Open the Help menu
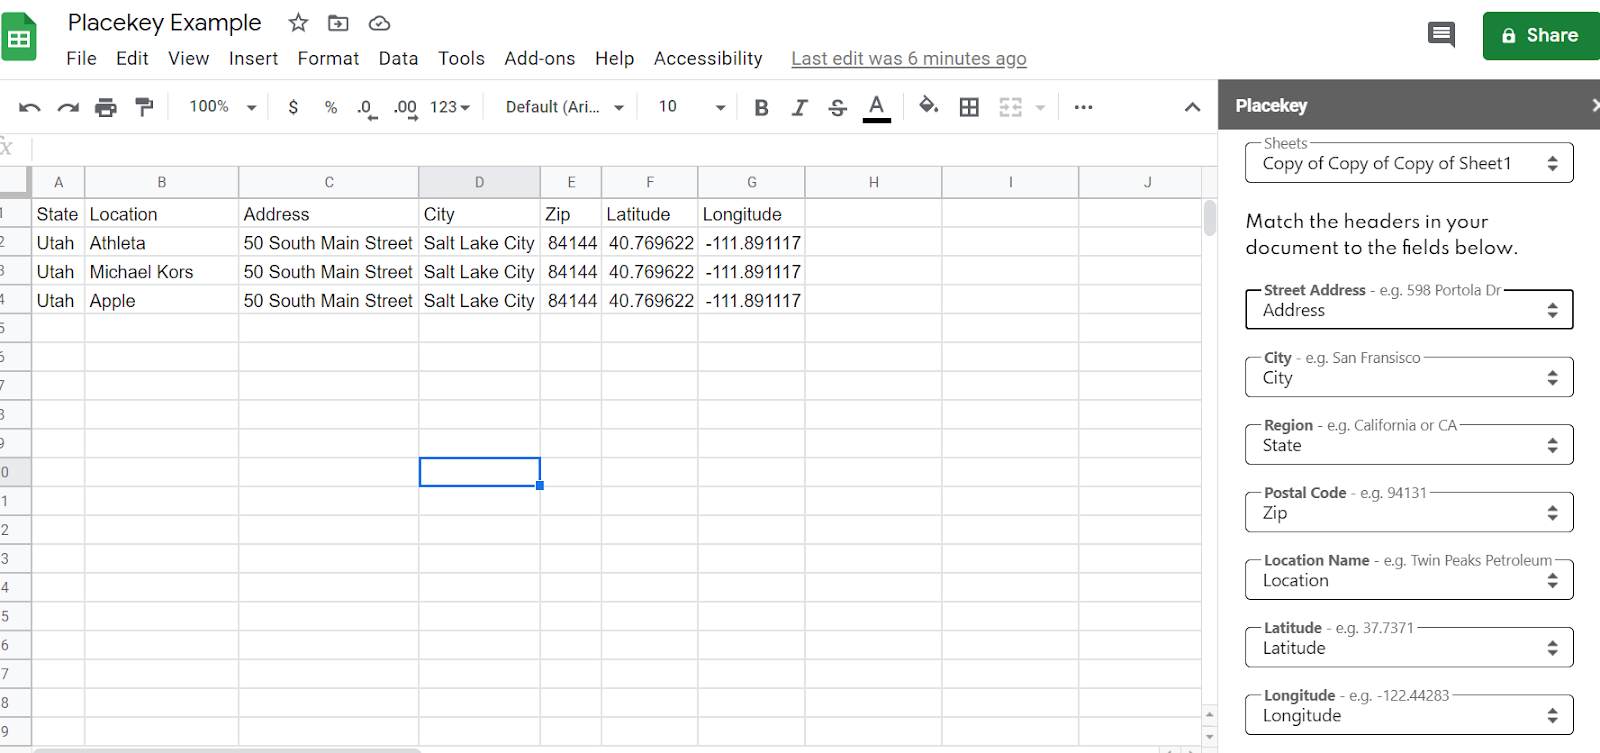The width and height of the screenshot is (1600, 753). [x=614, y=59]
